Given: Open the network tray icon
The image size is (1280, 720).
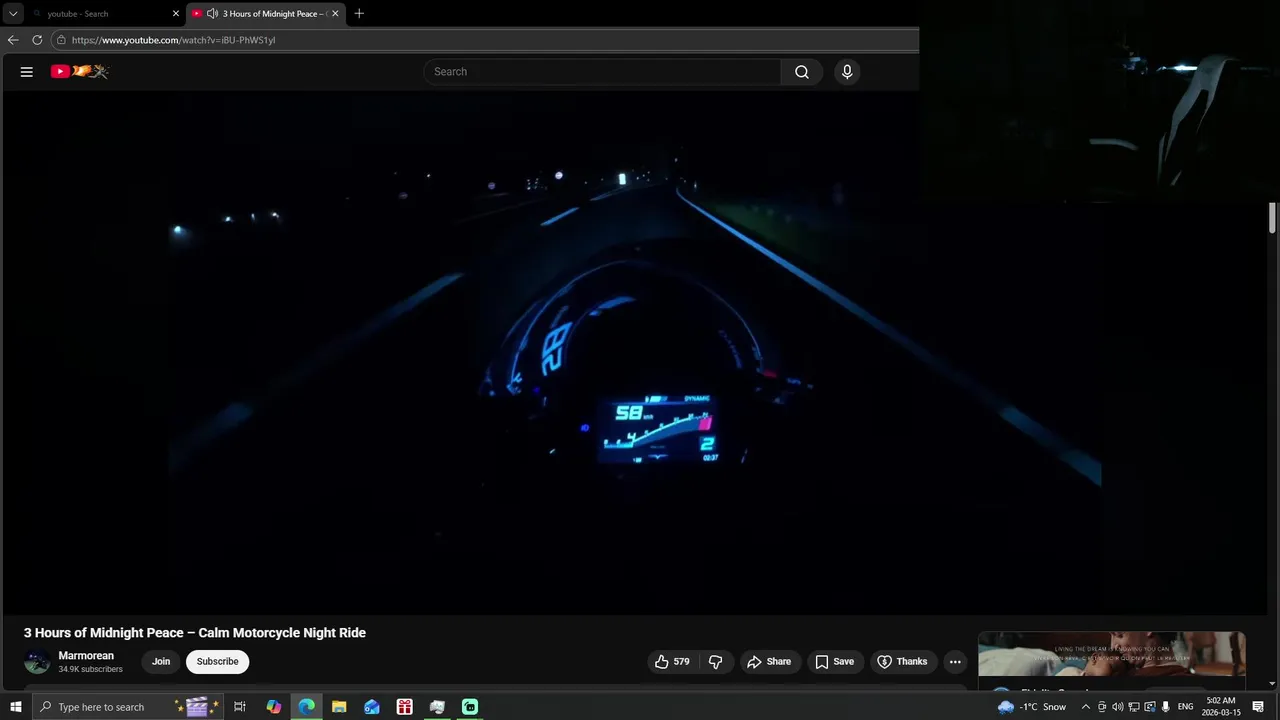Looking at the screenshot, I should (1134, 707).
